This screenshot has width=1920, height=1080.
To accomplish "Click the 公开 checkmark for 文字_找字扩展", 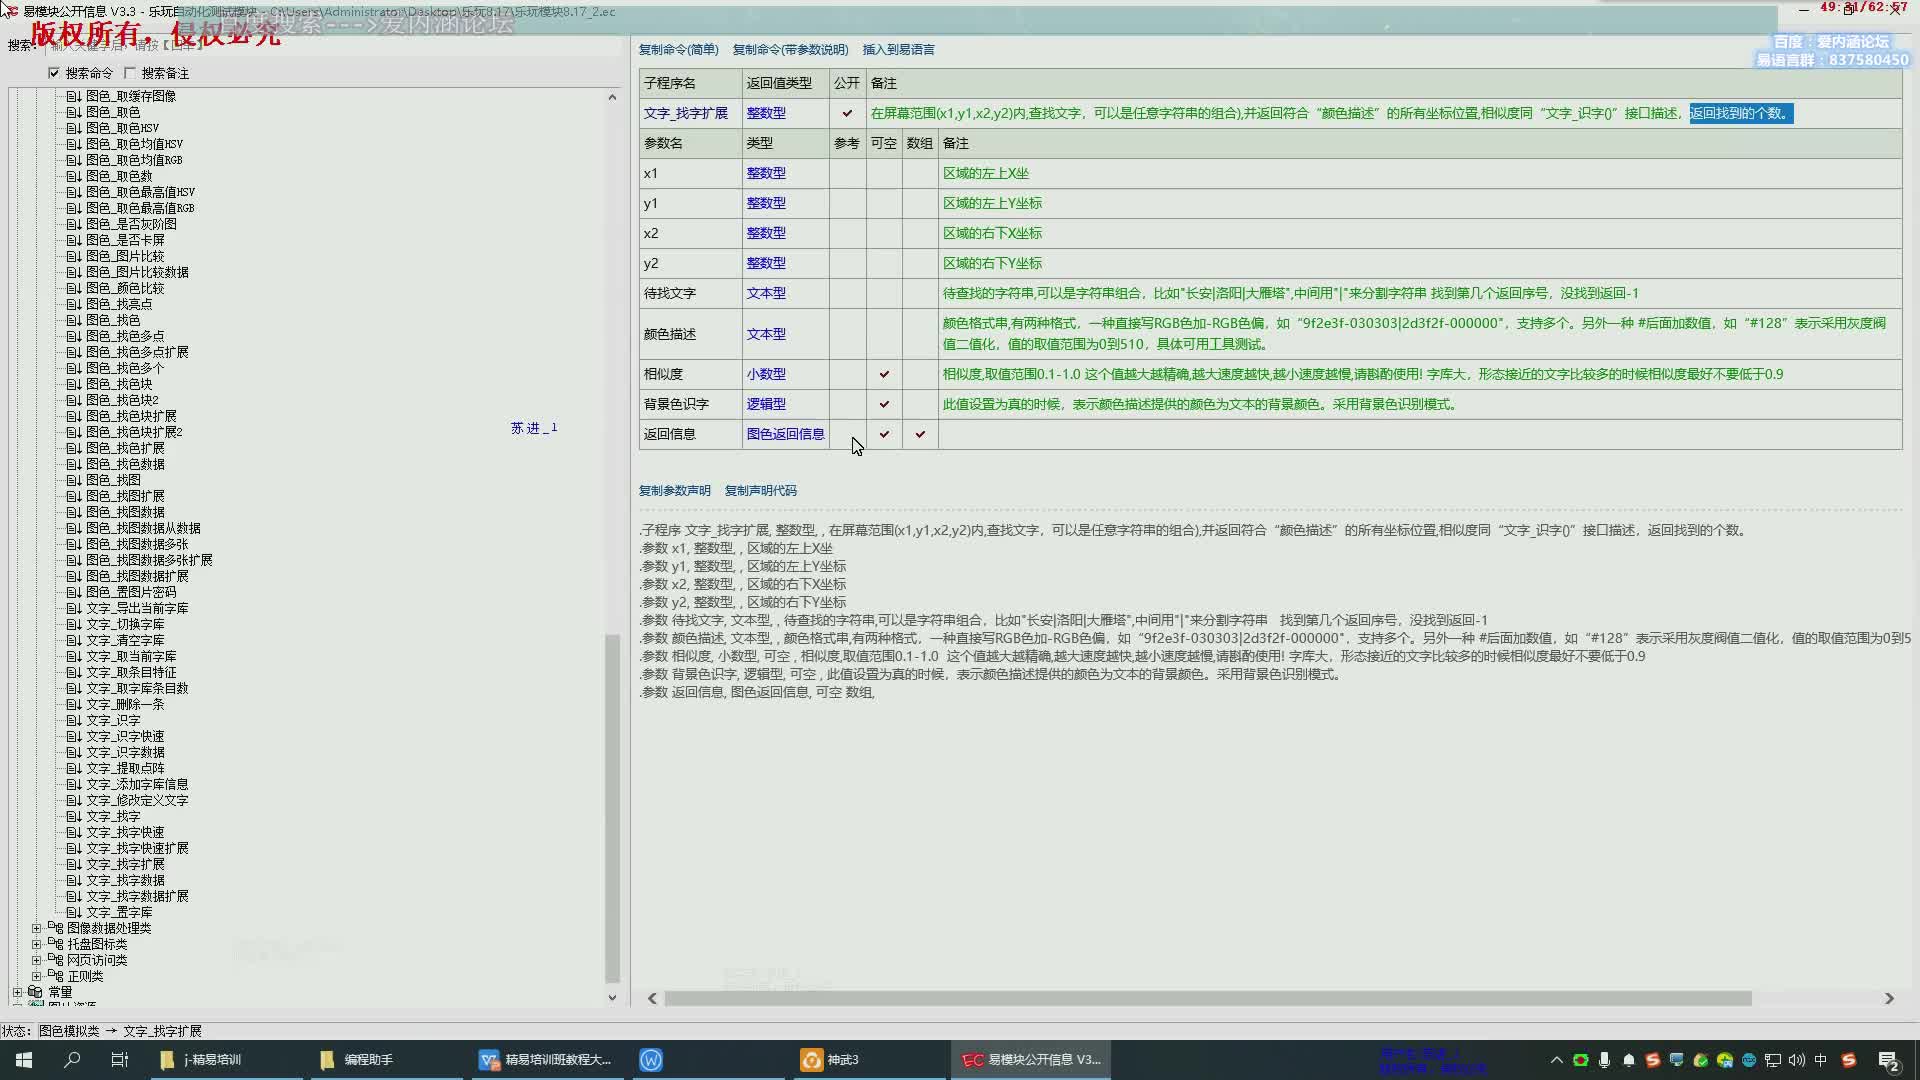I will 847,113.
